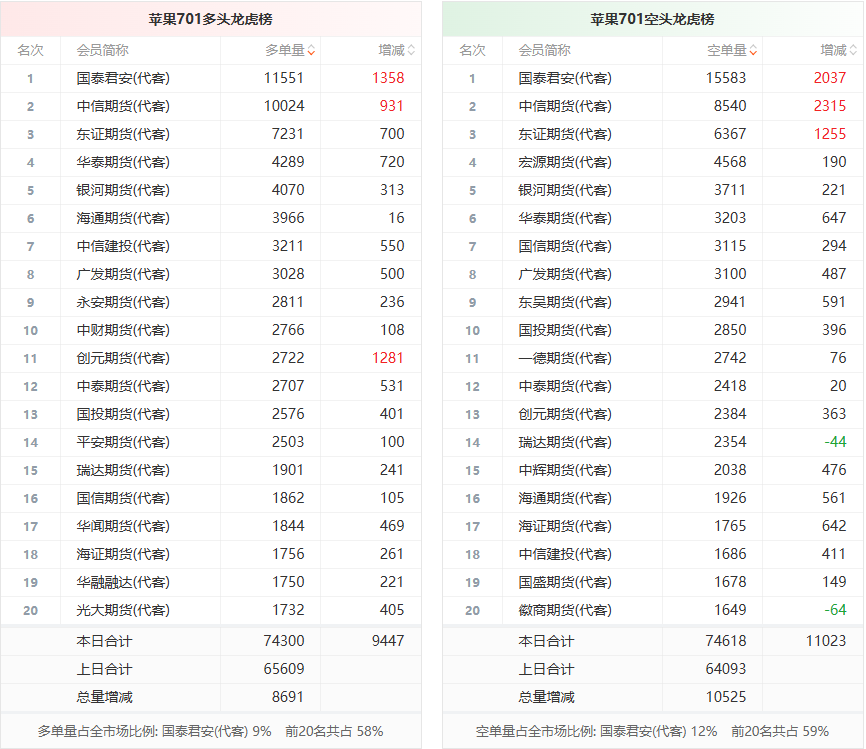Sort long table by 多单量 sort icon
This screenshot has width=866, height=749.
pyautogui.click(x=311, y=51)
